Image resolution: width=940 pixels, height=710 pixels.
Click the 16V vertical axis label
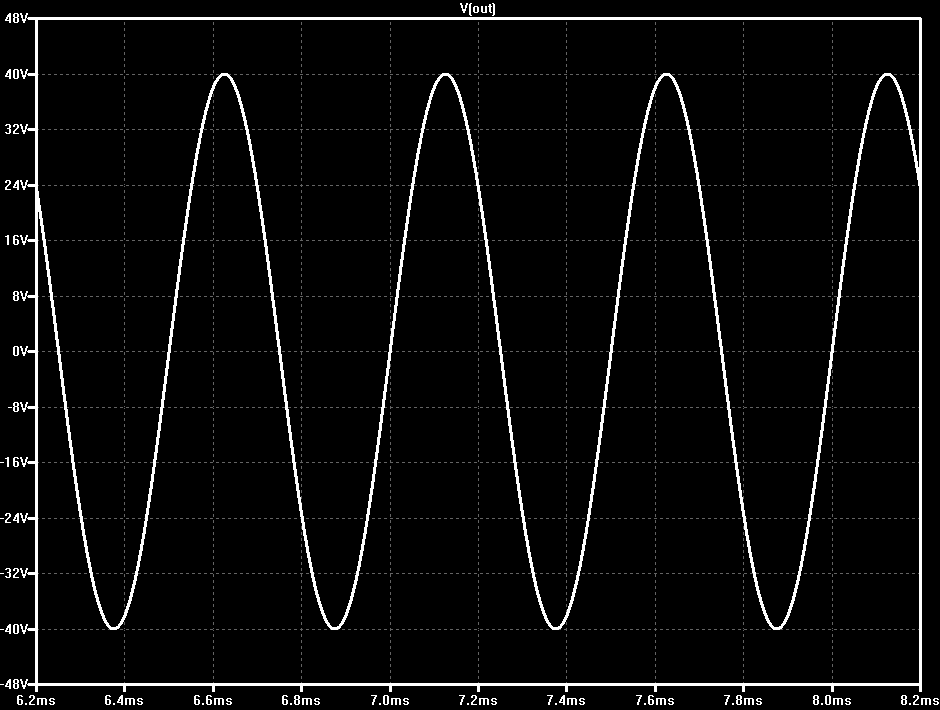tap(16, 240)
